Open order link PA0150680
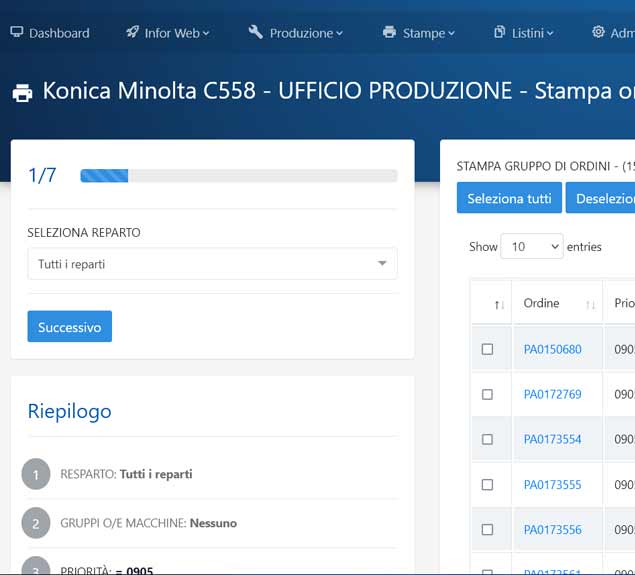The width and height of the screenshot is (635, 575). tap(552, 349)
